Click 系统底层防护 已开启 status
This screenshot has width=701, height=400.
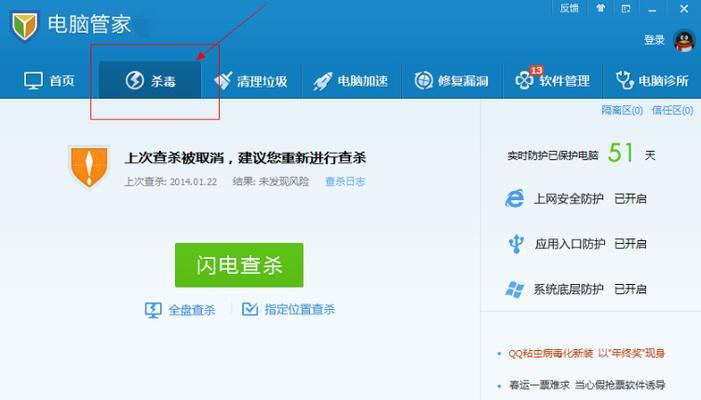(x=630, y=289)
